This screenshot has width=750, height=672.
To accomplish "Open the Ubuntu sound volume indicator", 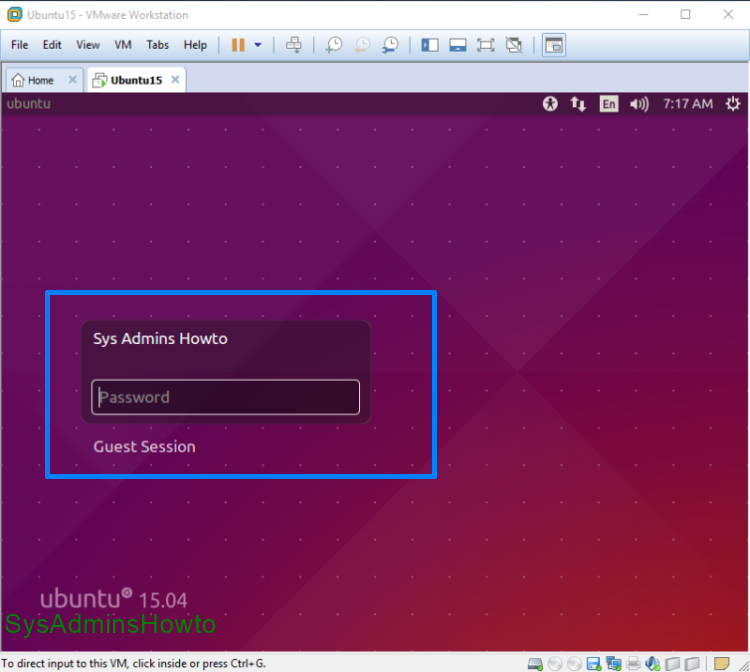I will coord(639,104).
